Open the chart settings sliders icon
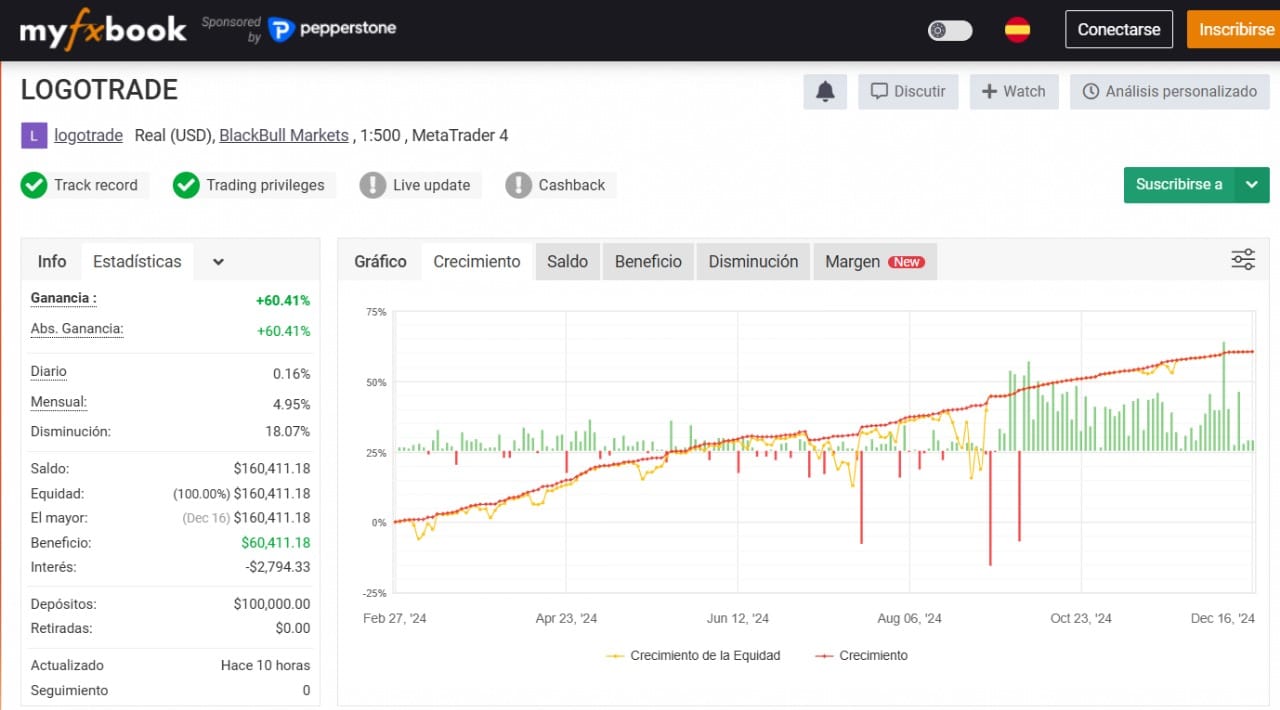Screen dimensions: 1280x710 1242,260
